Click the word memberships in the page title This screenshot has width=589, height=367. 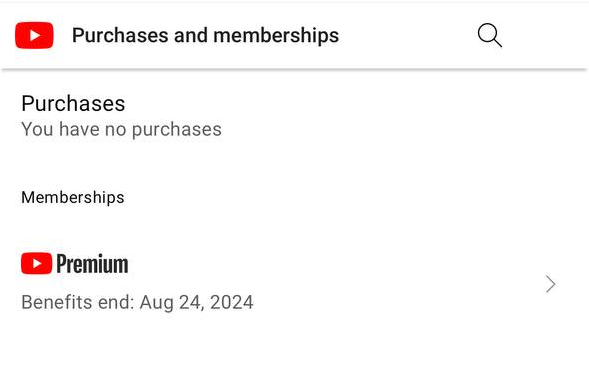click(x=276, y=35)
